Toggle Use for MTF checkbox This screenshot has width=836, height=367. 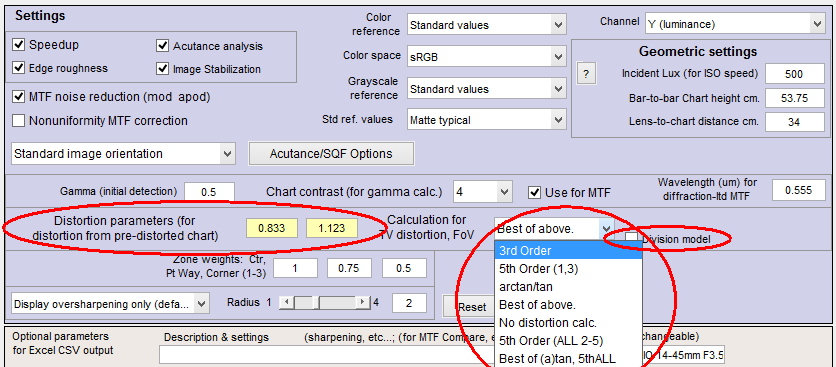pos(534,192)
